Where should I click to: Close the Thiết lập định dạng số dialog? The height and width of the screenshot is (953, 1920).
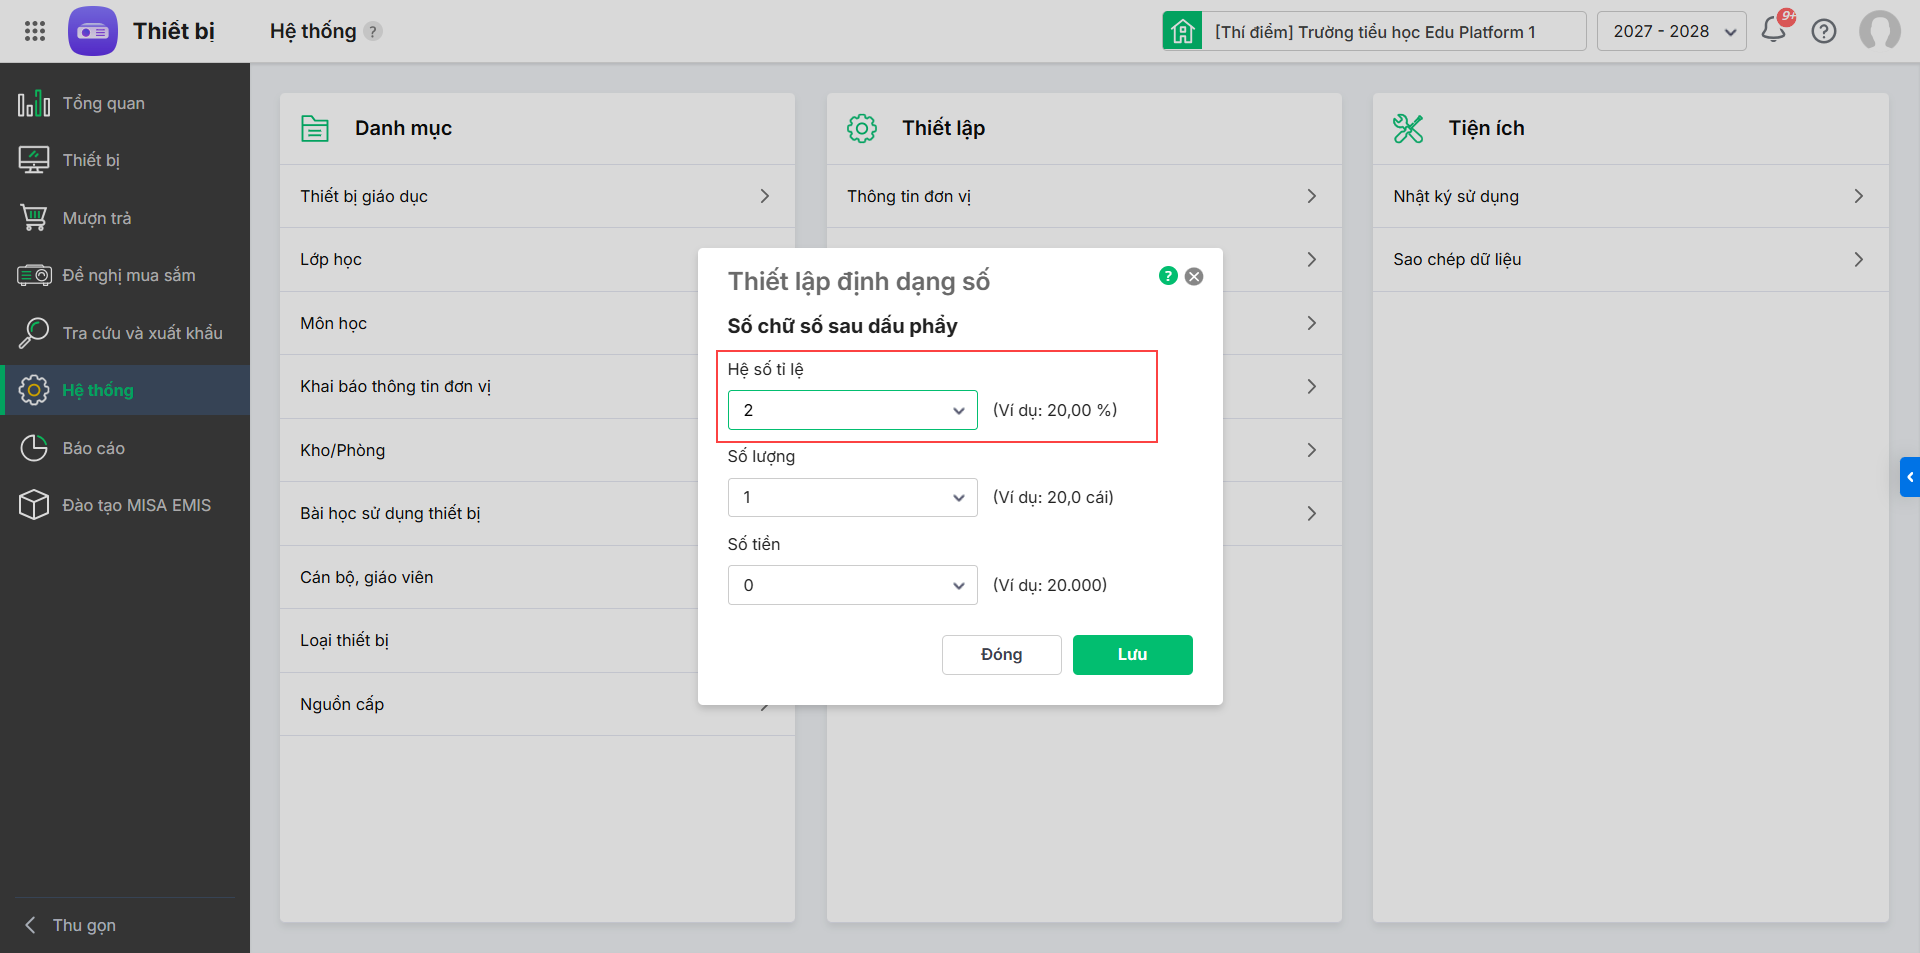1194,277
